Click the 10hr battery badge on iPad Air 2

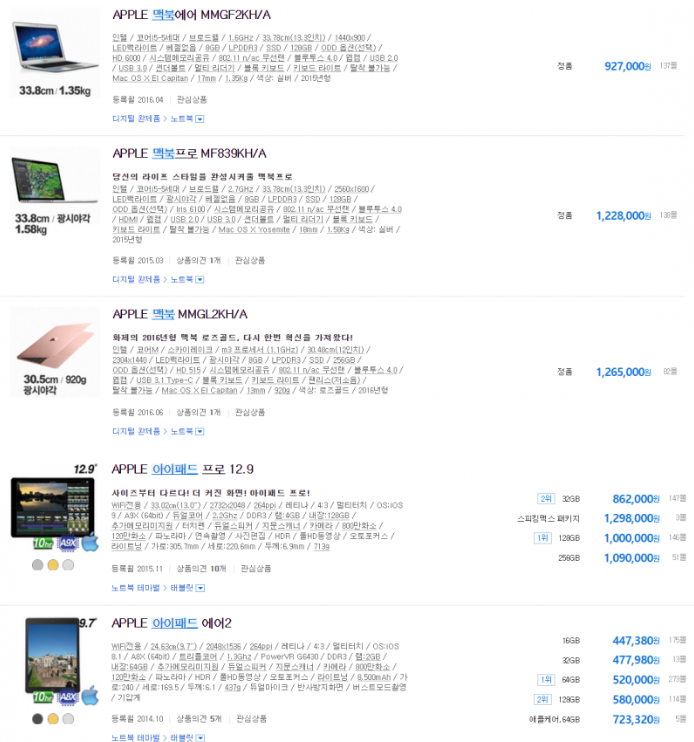tap(44, 696)
